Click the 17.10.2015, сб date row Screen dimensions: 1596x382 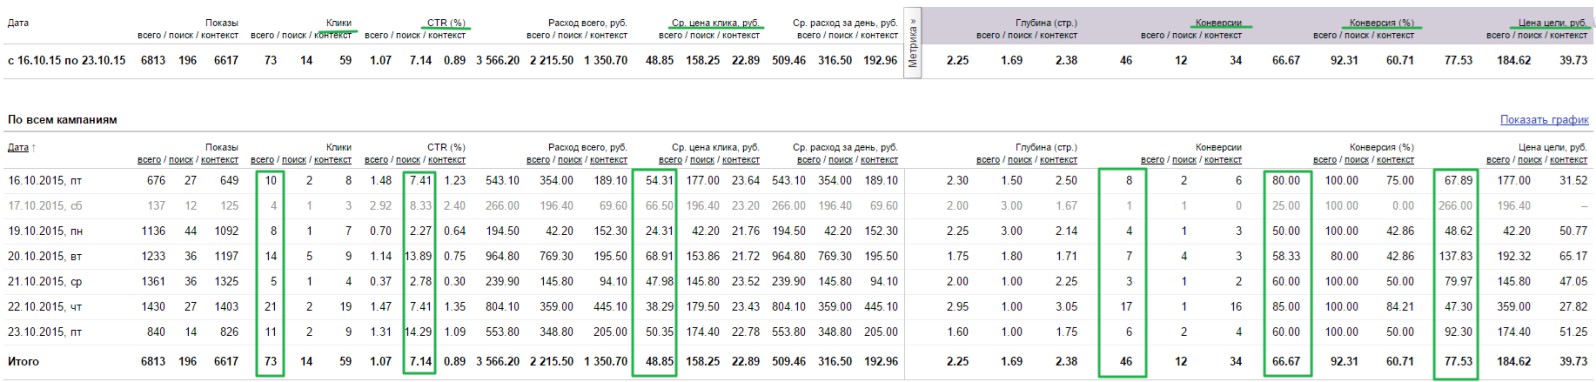coord(45,206)
